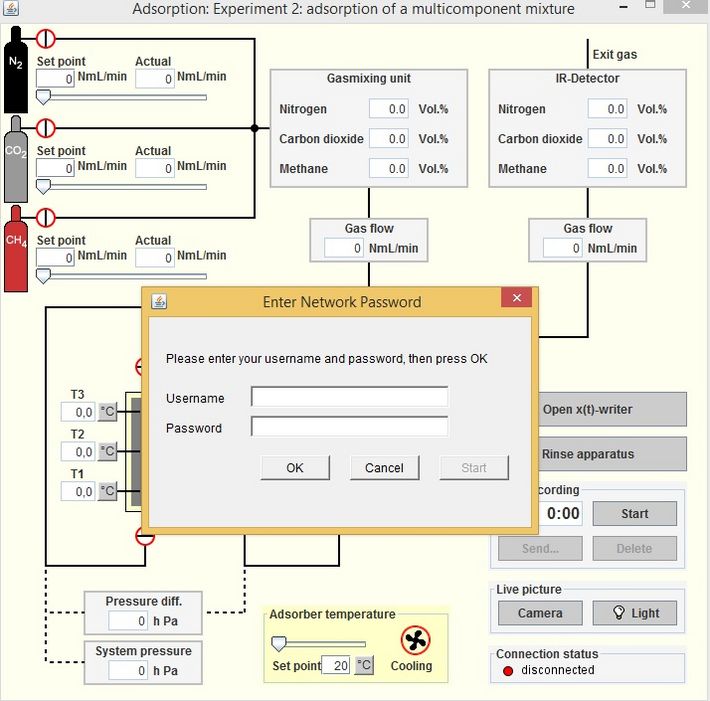Click the °C unit button next to T3
The width and height of the screenshot is (710, 701).
coord(107,411)
